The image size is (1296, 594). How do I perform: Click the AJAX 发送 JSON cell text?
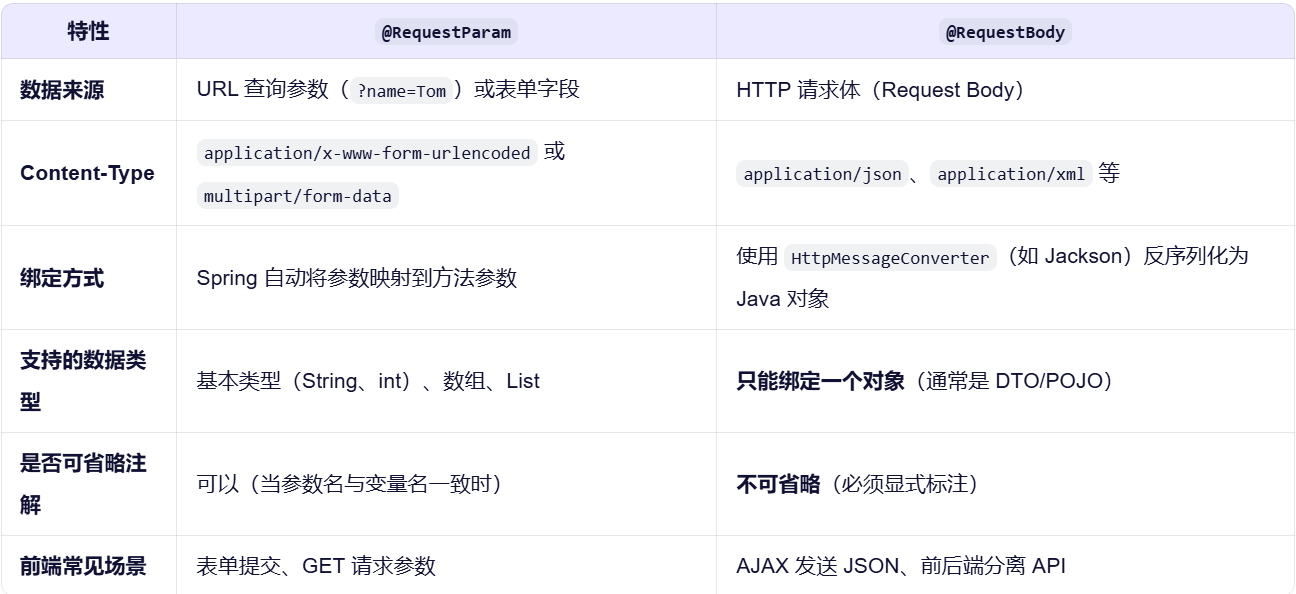[x=900, y=566]
